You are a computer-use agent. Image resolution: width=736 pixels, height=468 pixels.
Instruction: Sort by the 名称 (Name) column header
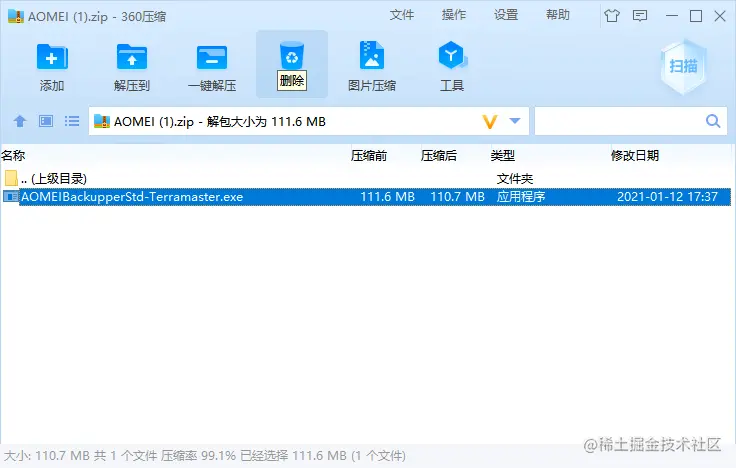click(x=13, y=155)
